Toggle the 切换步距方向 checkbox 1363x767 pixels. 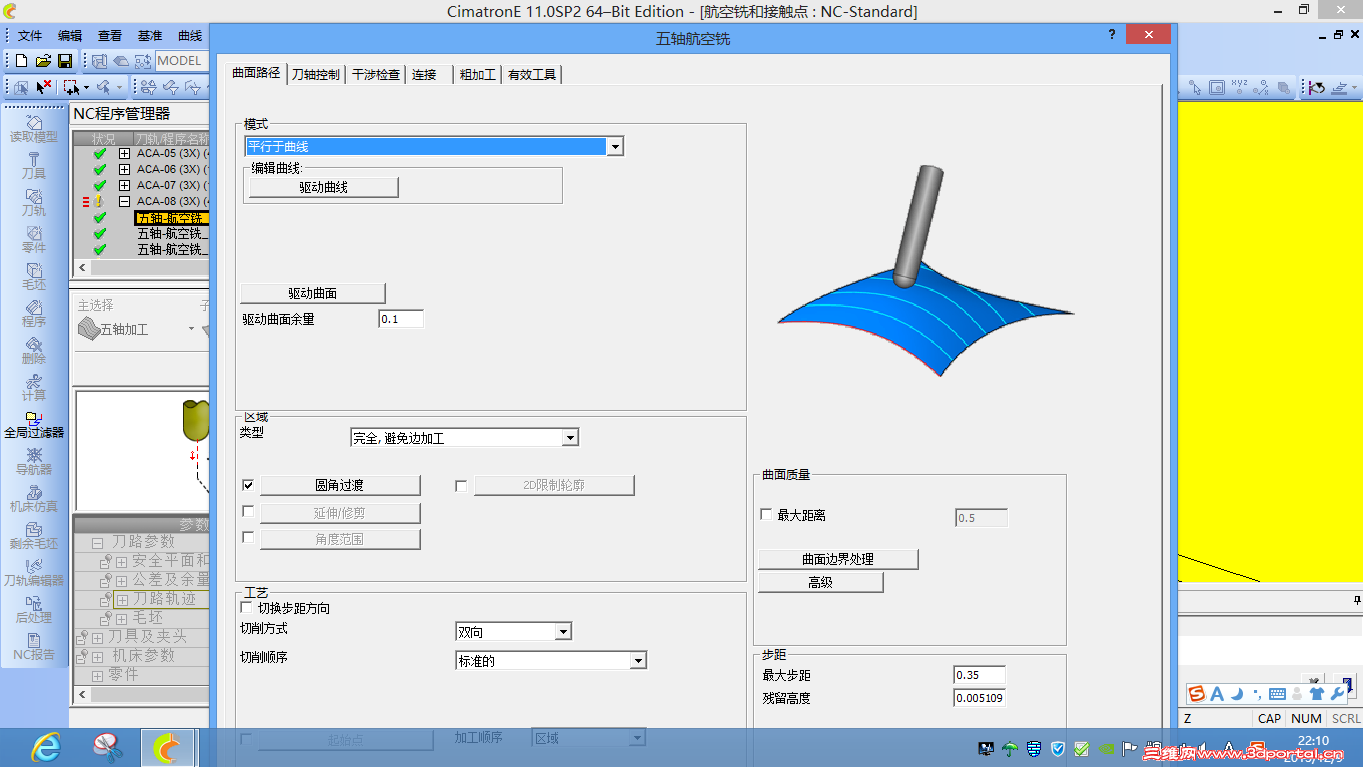pyautogui.click(x=247, y=607)
